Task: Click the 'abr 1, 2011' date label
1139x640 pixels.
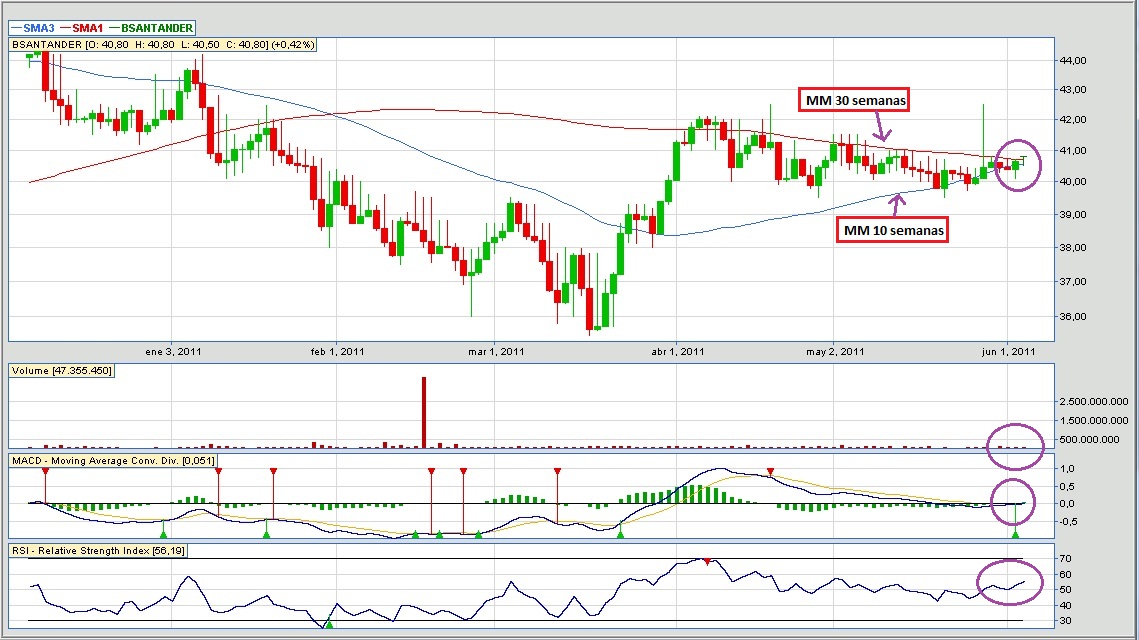Action: (x=677, y=351)
